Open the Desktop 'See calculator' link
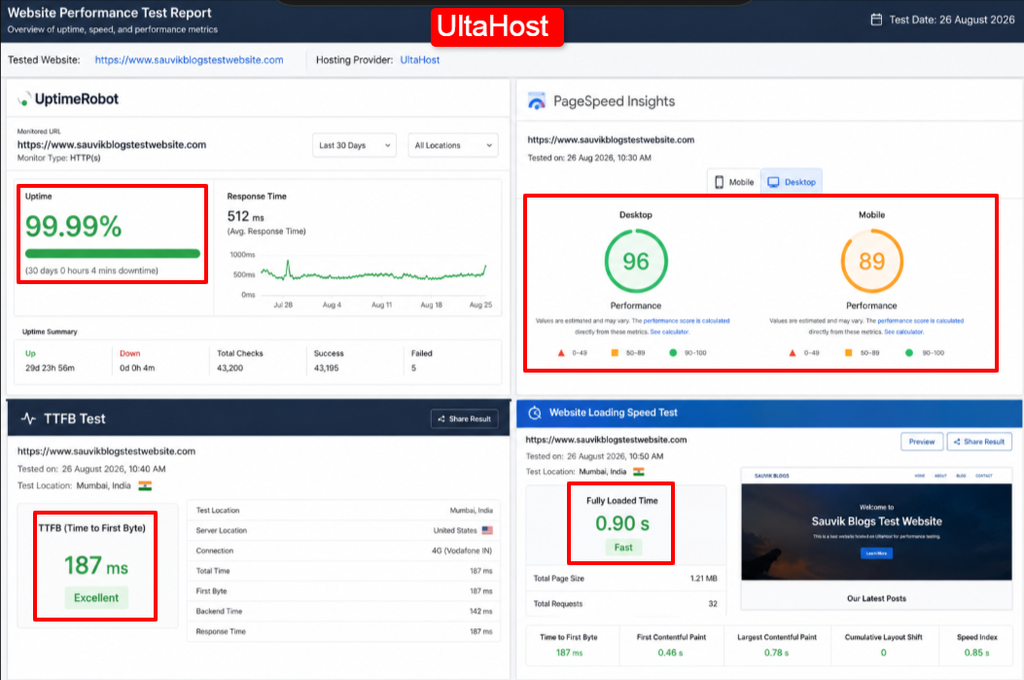Image resolution: width=1024 pixels, height=680 pixels. click(669, 332)
